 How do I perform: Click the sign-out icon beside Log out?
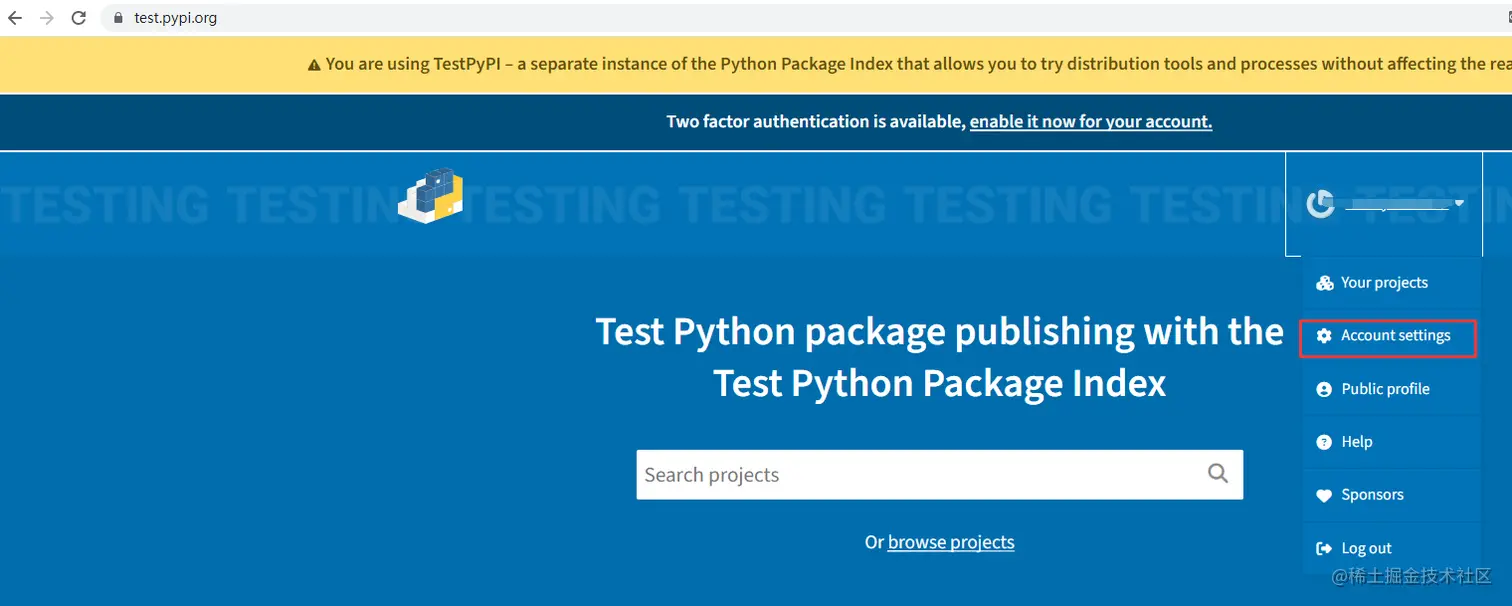pyautogui.click(x=1324, y=548)
